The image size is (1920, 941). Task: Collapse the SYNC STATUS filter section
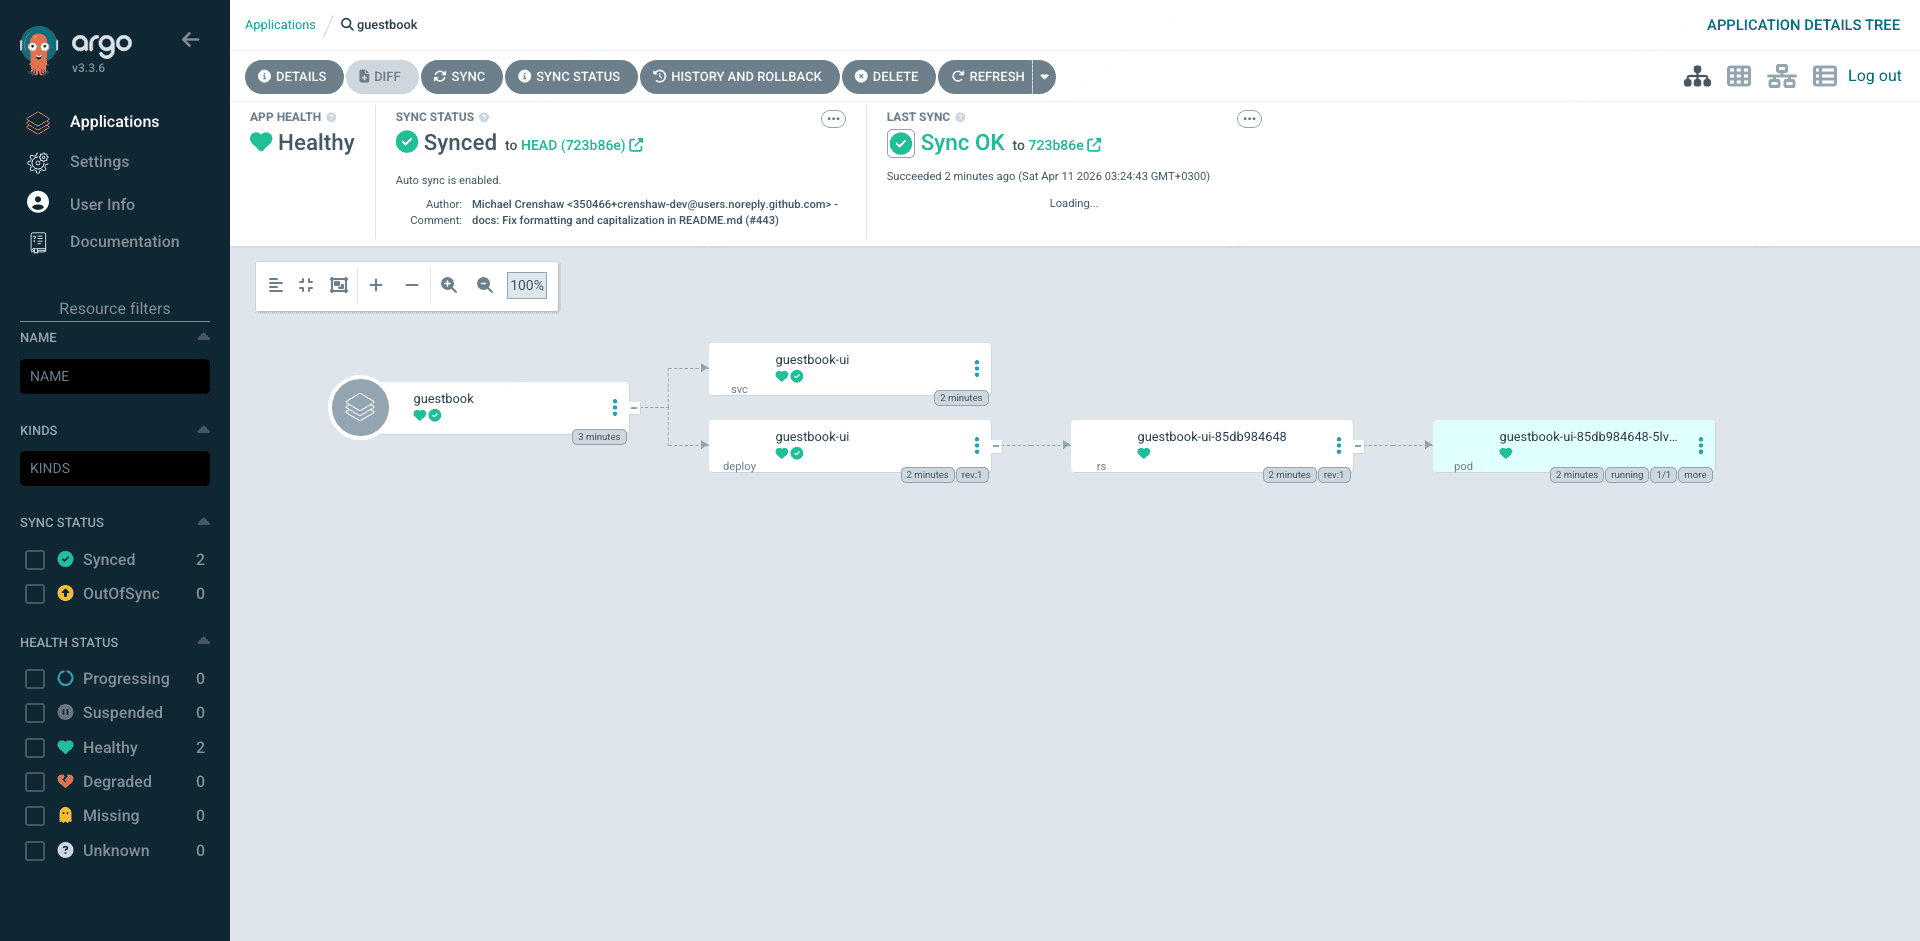pyautogui.click(x=202, y=521)
